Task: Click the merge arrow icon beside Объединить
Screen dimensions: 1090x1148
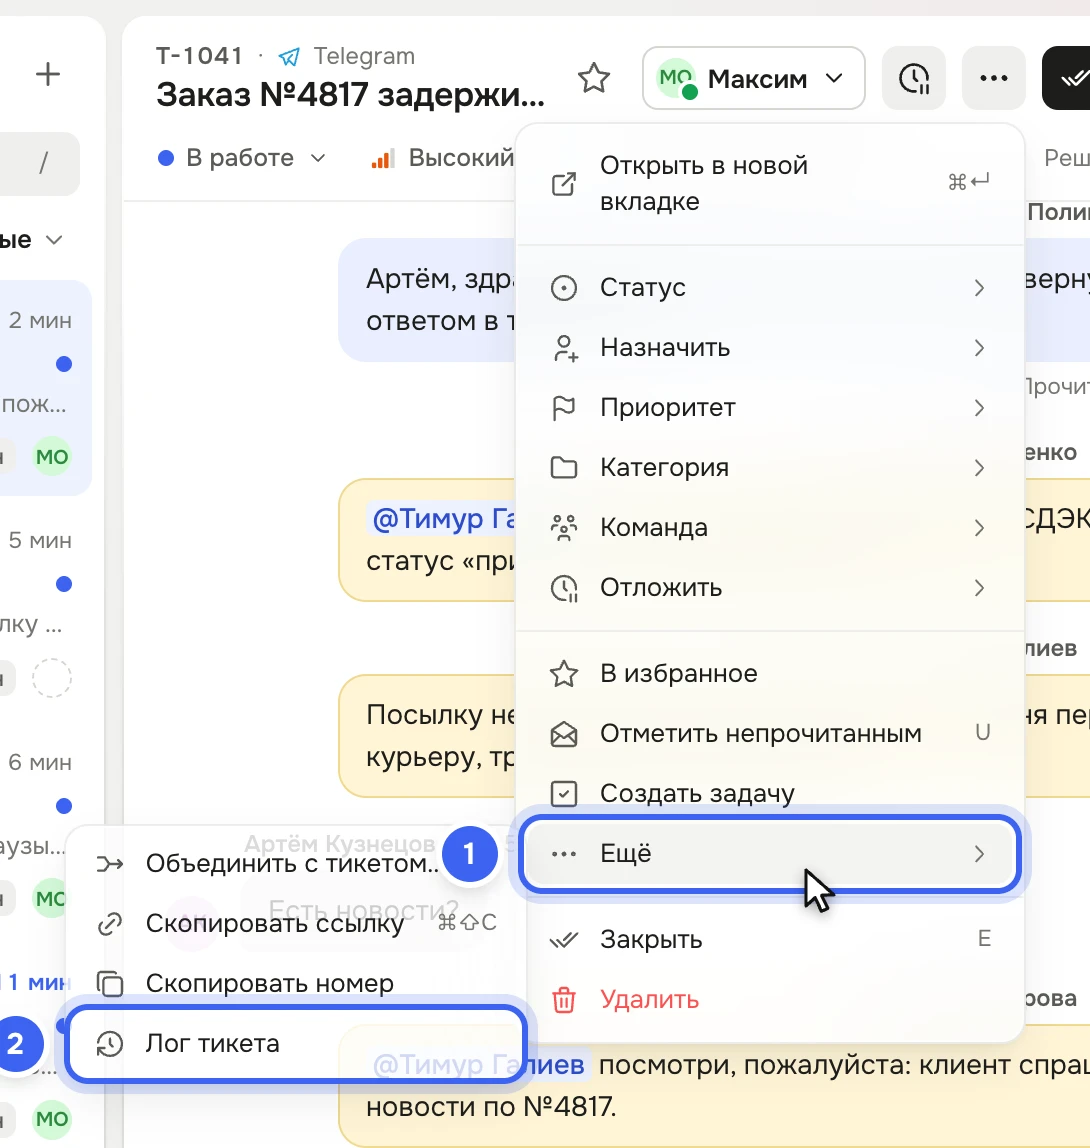Action: point(110,865)
